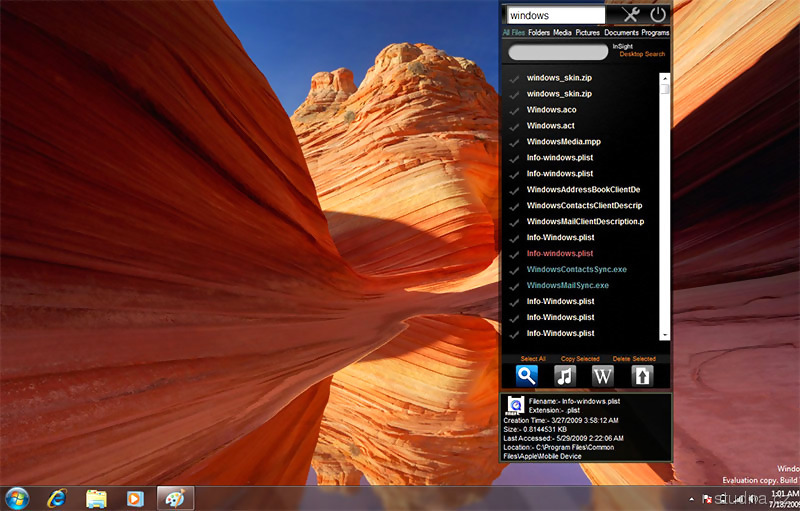Toggle the checkmark beside WindowsAddressBookClientDe
800x511 pixels.
coord(514,190)
